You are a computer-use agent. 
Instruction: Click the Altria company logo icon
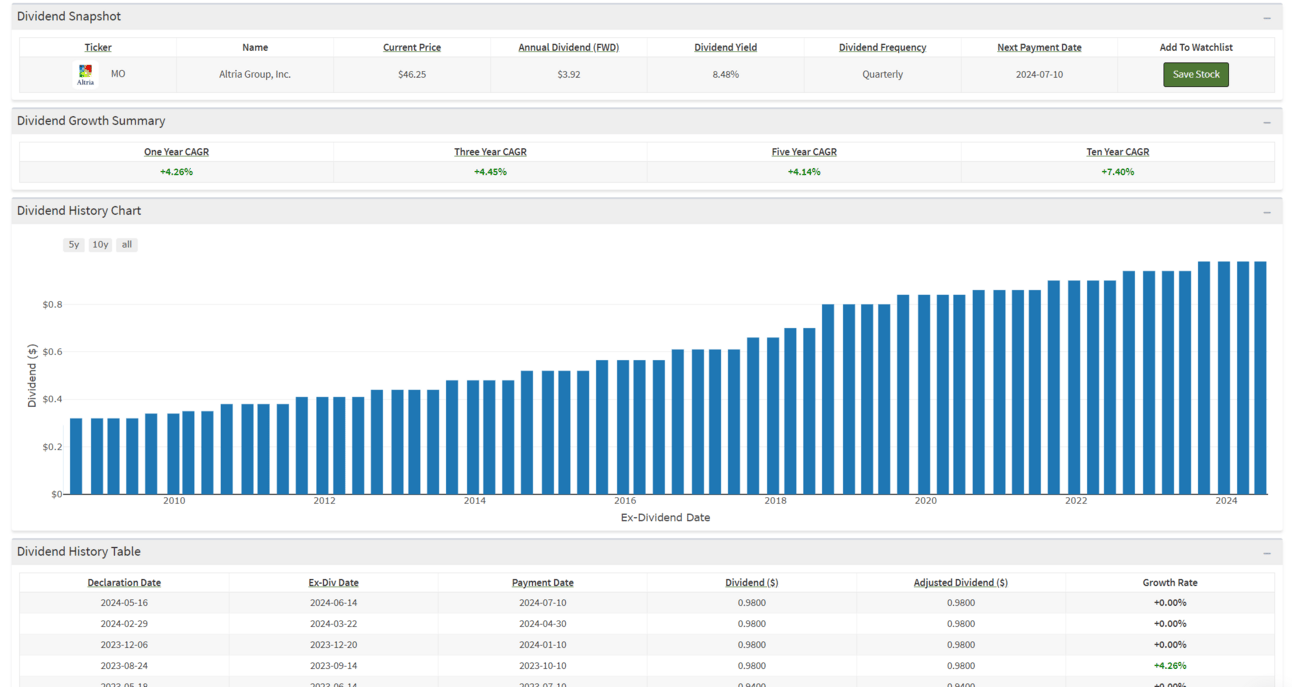(x=86, y=75)
